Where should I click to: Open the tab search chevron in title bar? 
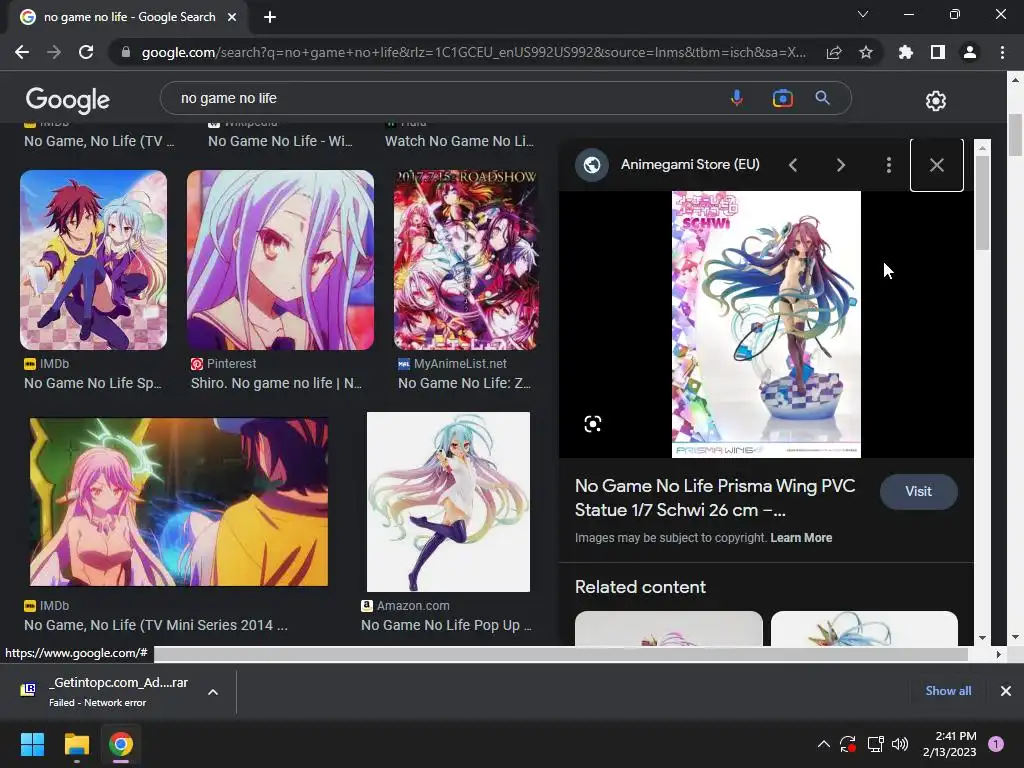(863, 14)
